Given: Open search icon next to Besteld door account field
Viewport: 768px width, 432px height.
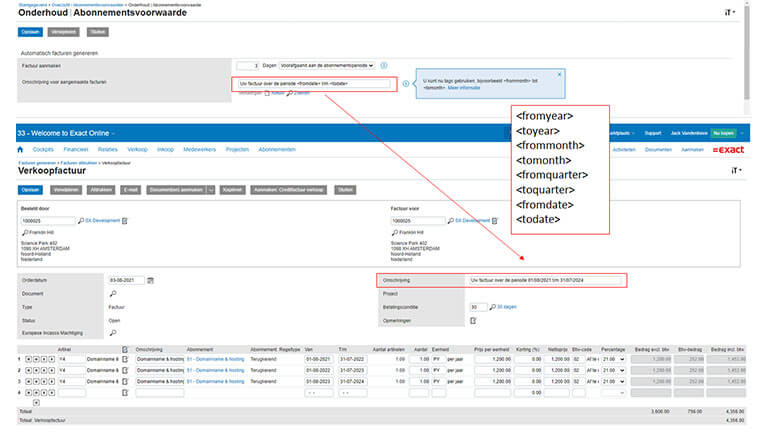Looking at the screenshot, I should coord(81,221).
